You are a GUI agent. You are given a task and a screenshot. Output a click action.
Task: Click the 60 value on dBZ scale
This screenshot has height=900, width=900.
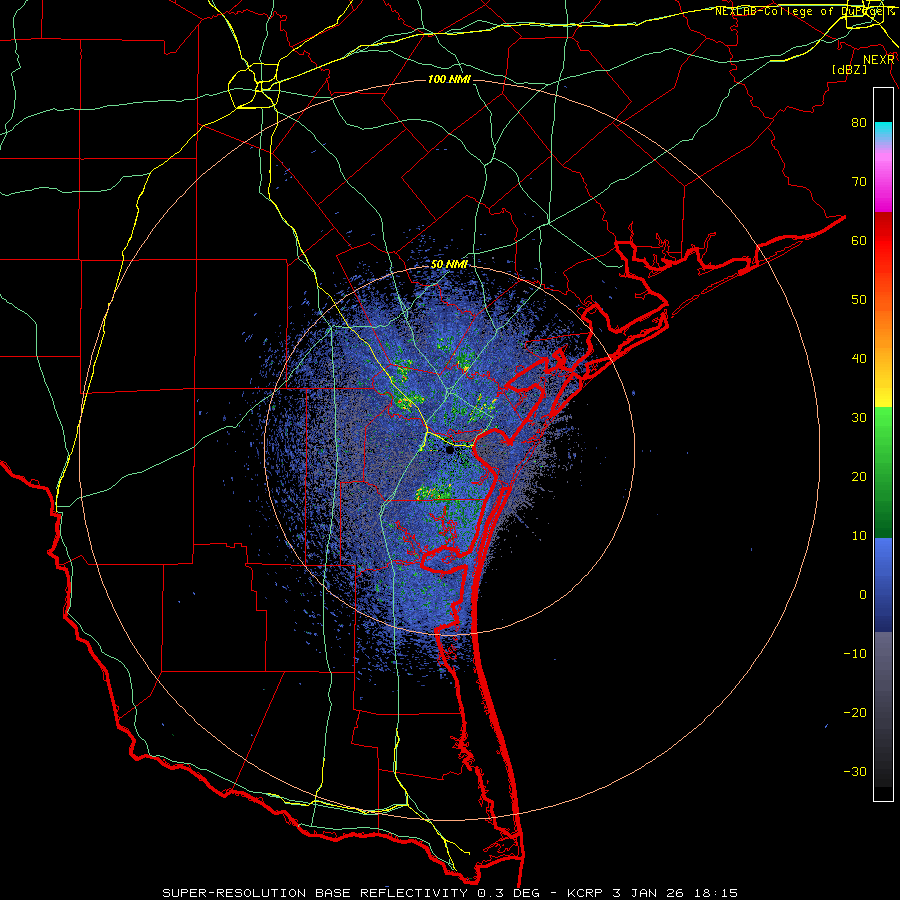pyautogui.click(x=859, y=240)
